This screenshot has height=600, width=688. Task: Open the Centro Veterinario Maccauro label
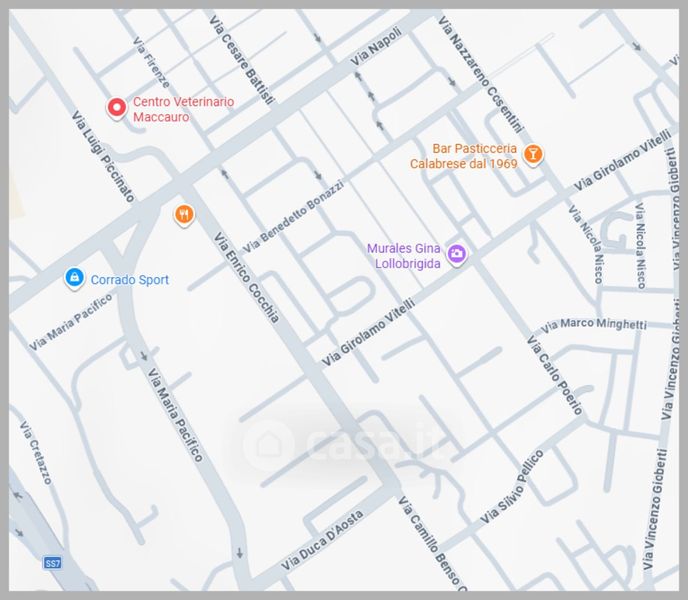[x=183, y=109]
